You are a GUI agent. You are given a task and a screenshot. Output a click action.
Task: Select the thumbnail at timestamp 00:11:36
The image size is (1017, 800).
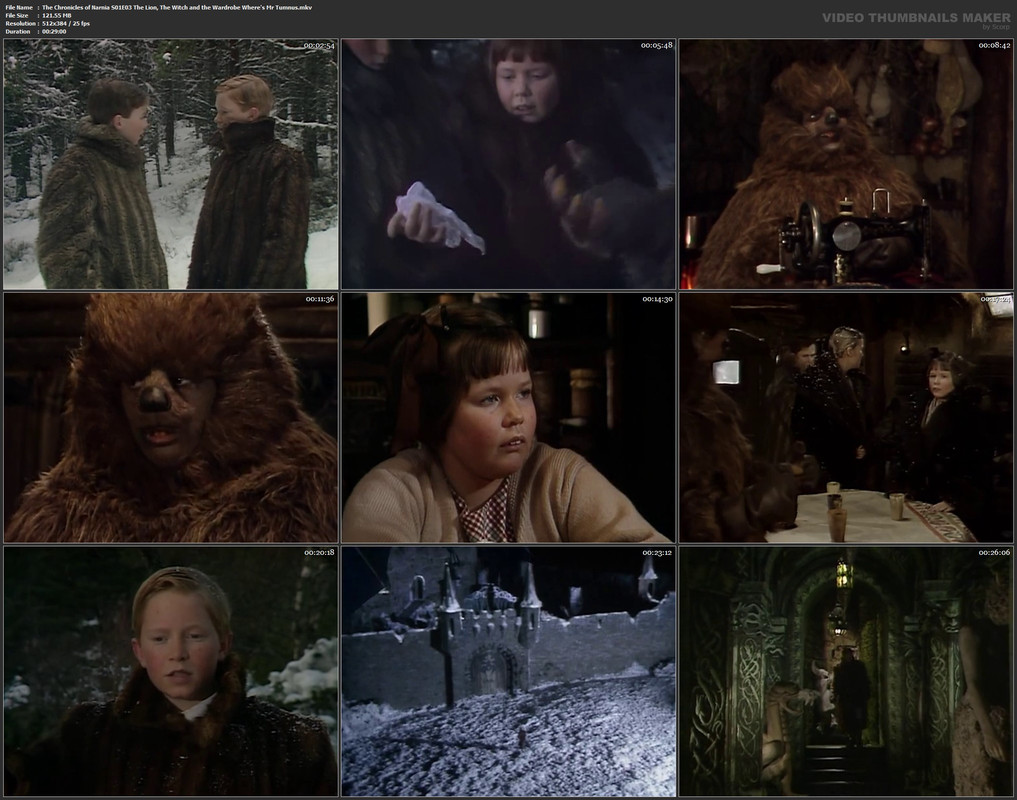[171, 418]
